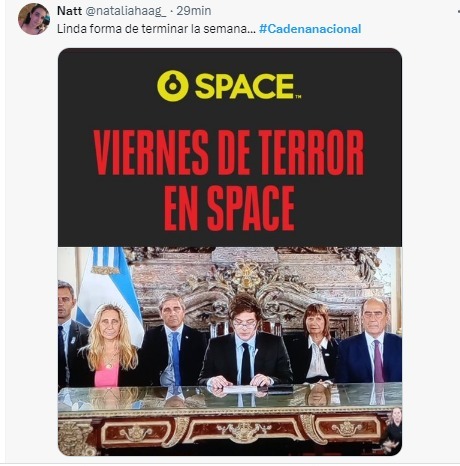Open the tweet's more options dots
460x466 pixels.
(459, 11)
